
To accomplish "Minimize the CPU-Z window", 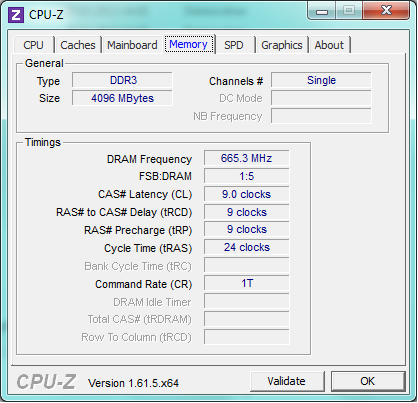I will click(x=322, y=11).
